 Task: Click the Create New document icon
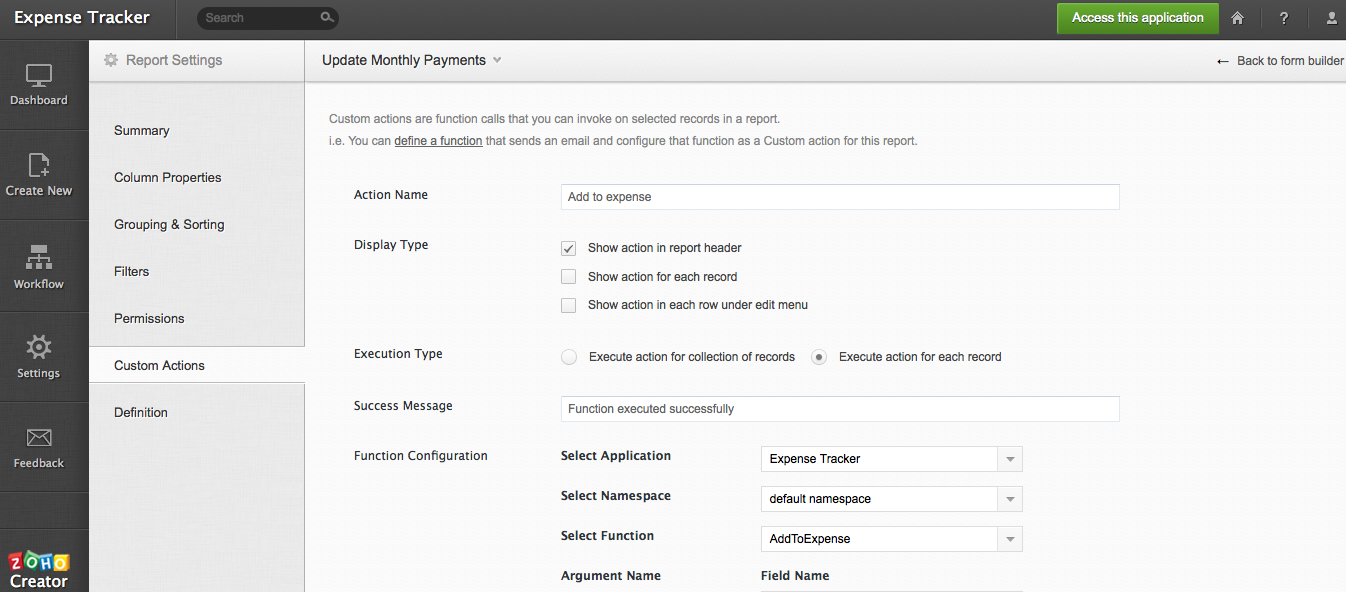pos(39,166)
